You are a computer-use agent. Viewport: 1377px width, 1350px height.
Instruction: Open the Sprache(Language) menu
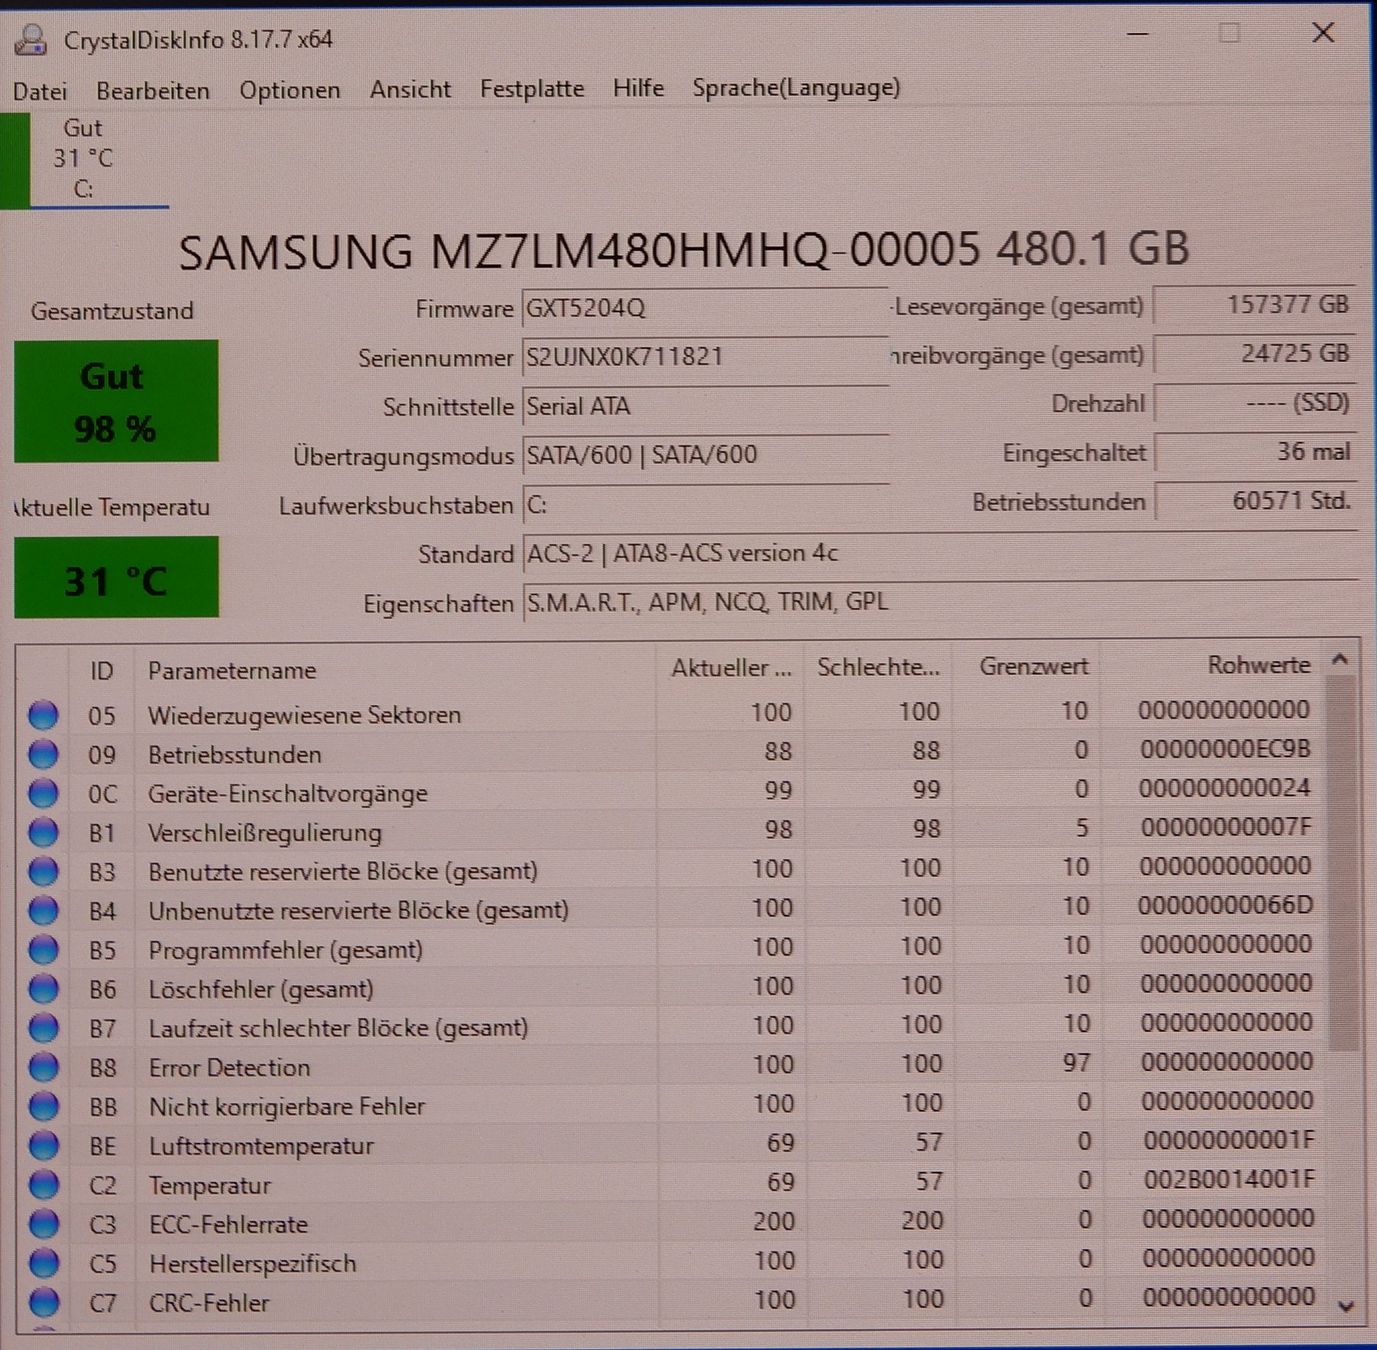click(x=796, y=88)
